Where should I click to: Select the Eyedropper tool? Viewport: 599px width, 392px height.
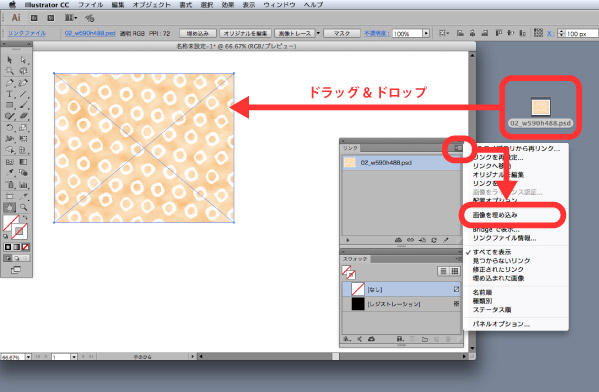coord(10,173)
